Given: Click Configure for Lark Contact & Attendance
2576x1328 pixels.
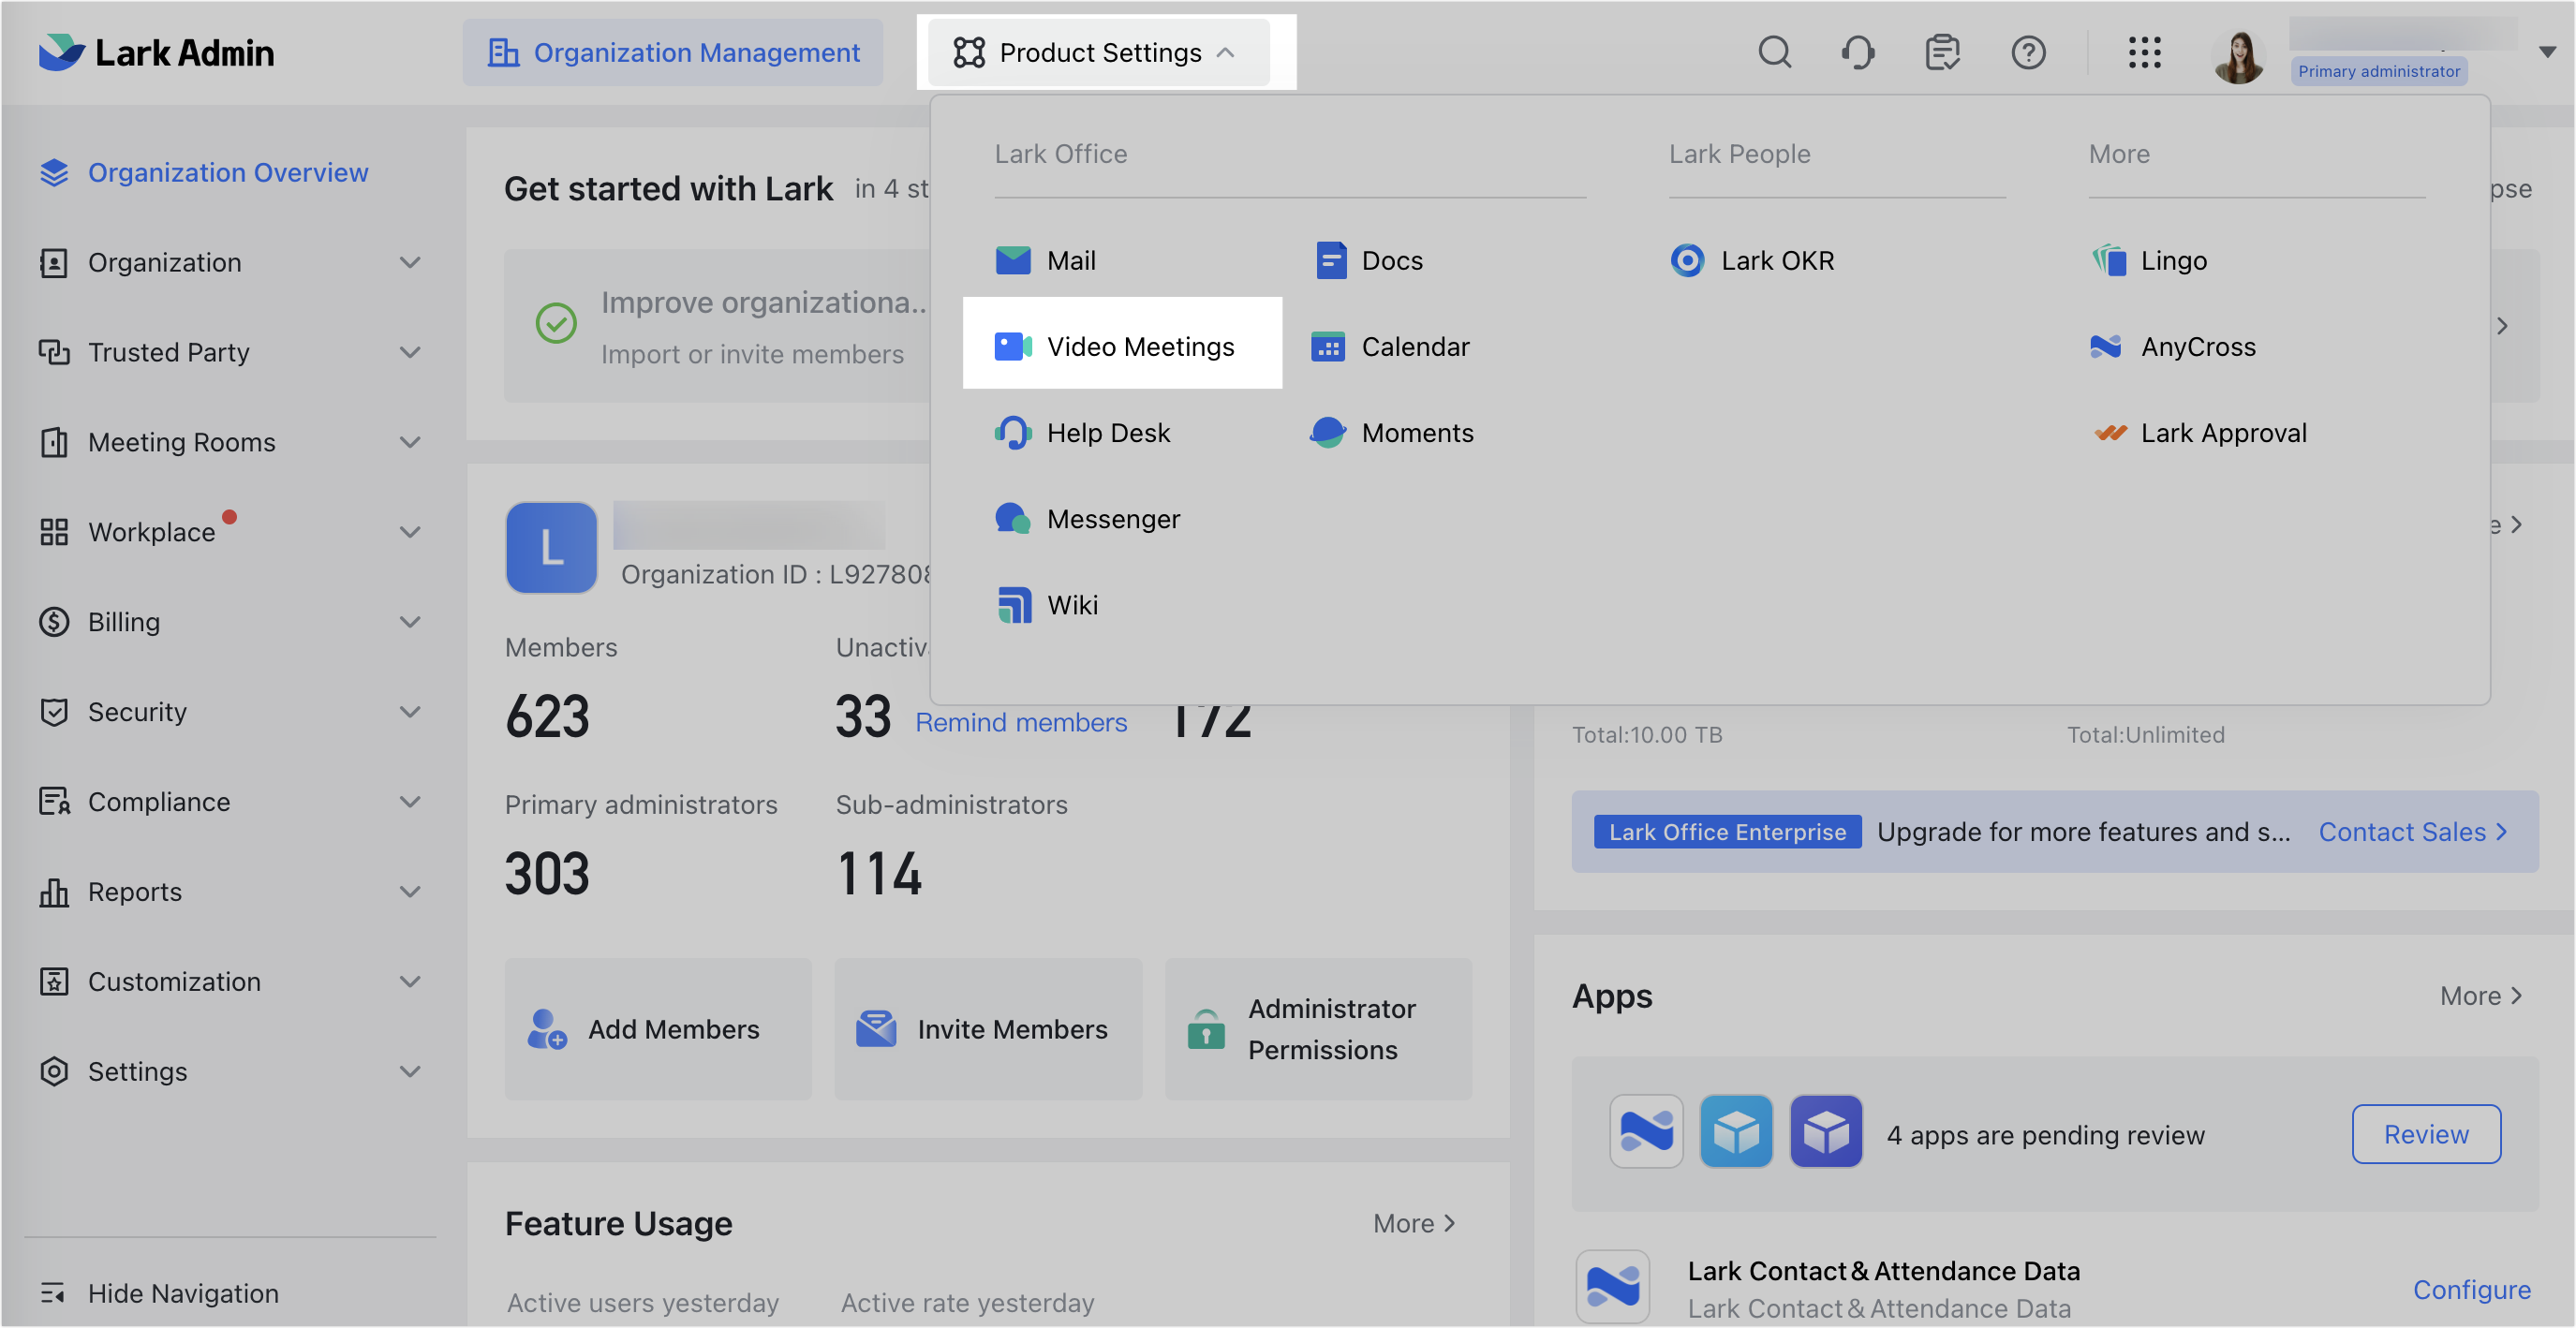Looking at the screenshot, I should (2472, 1290).
